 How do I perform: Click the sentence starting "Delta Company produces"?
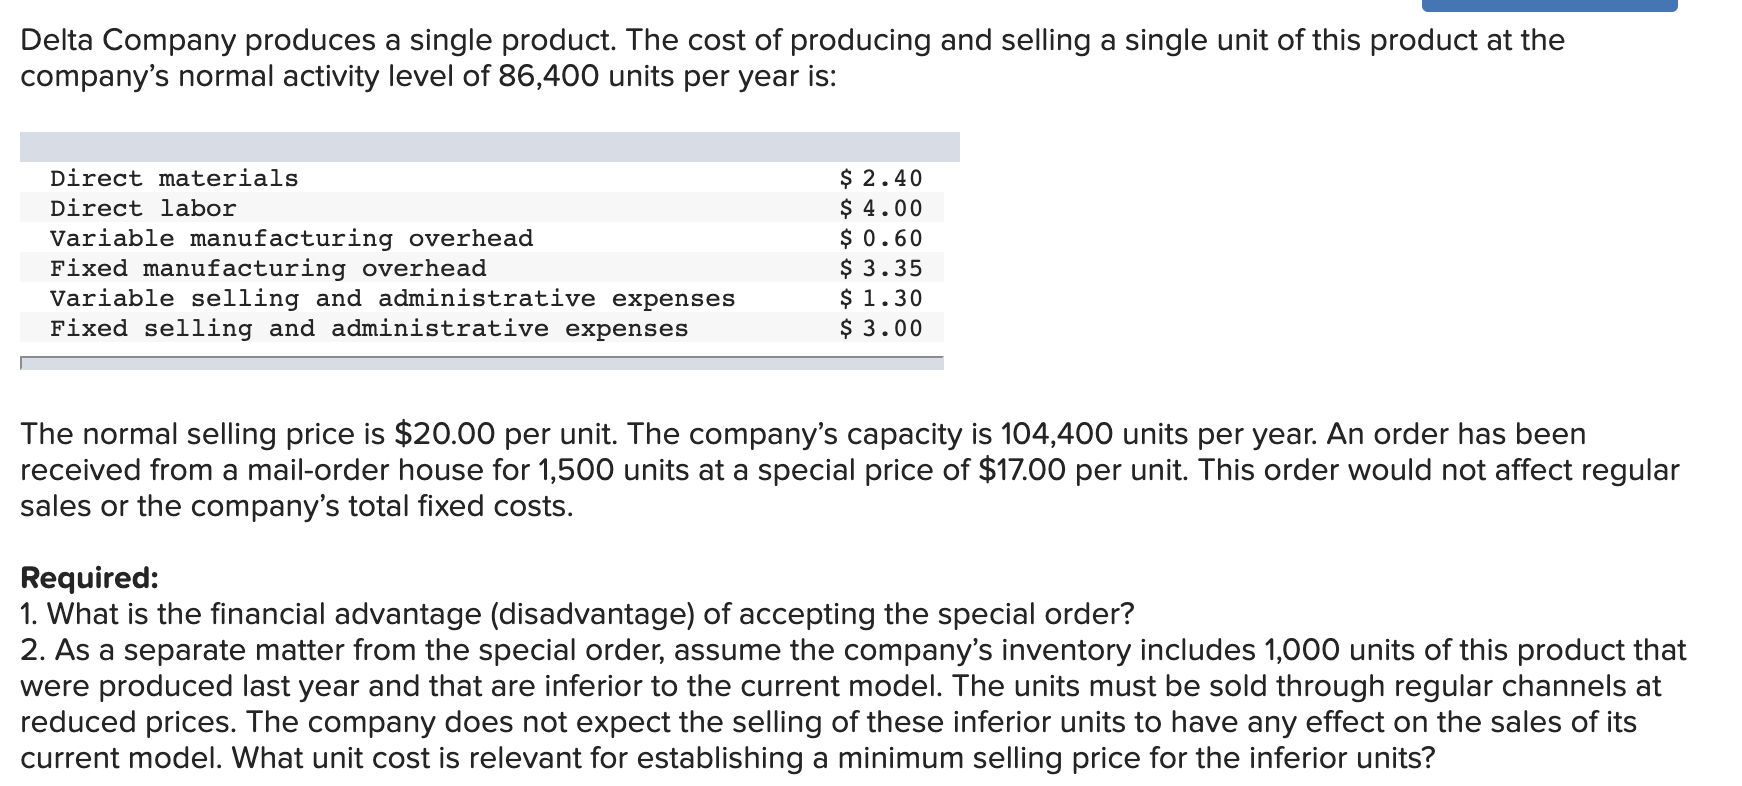[x=792, y=41]
